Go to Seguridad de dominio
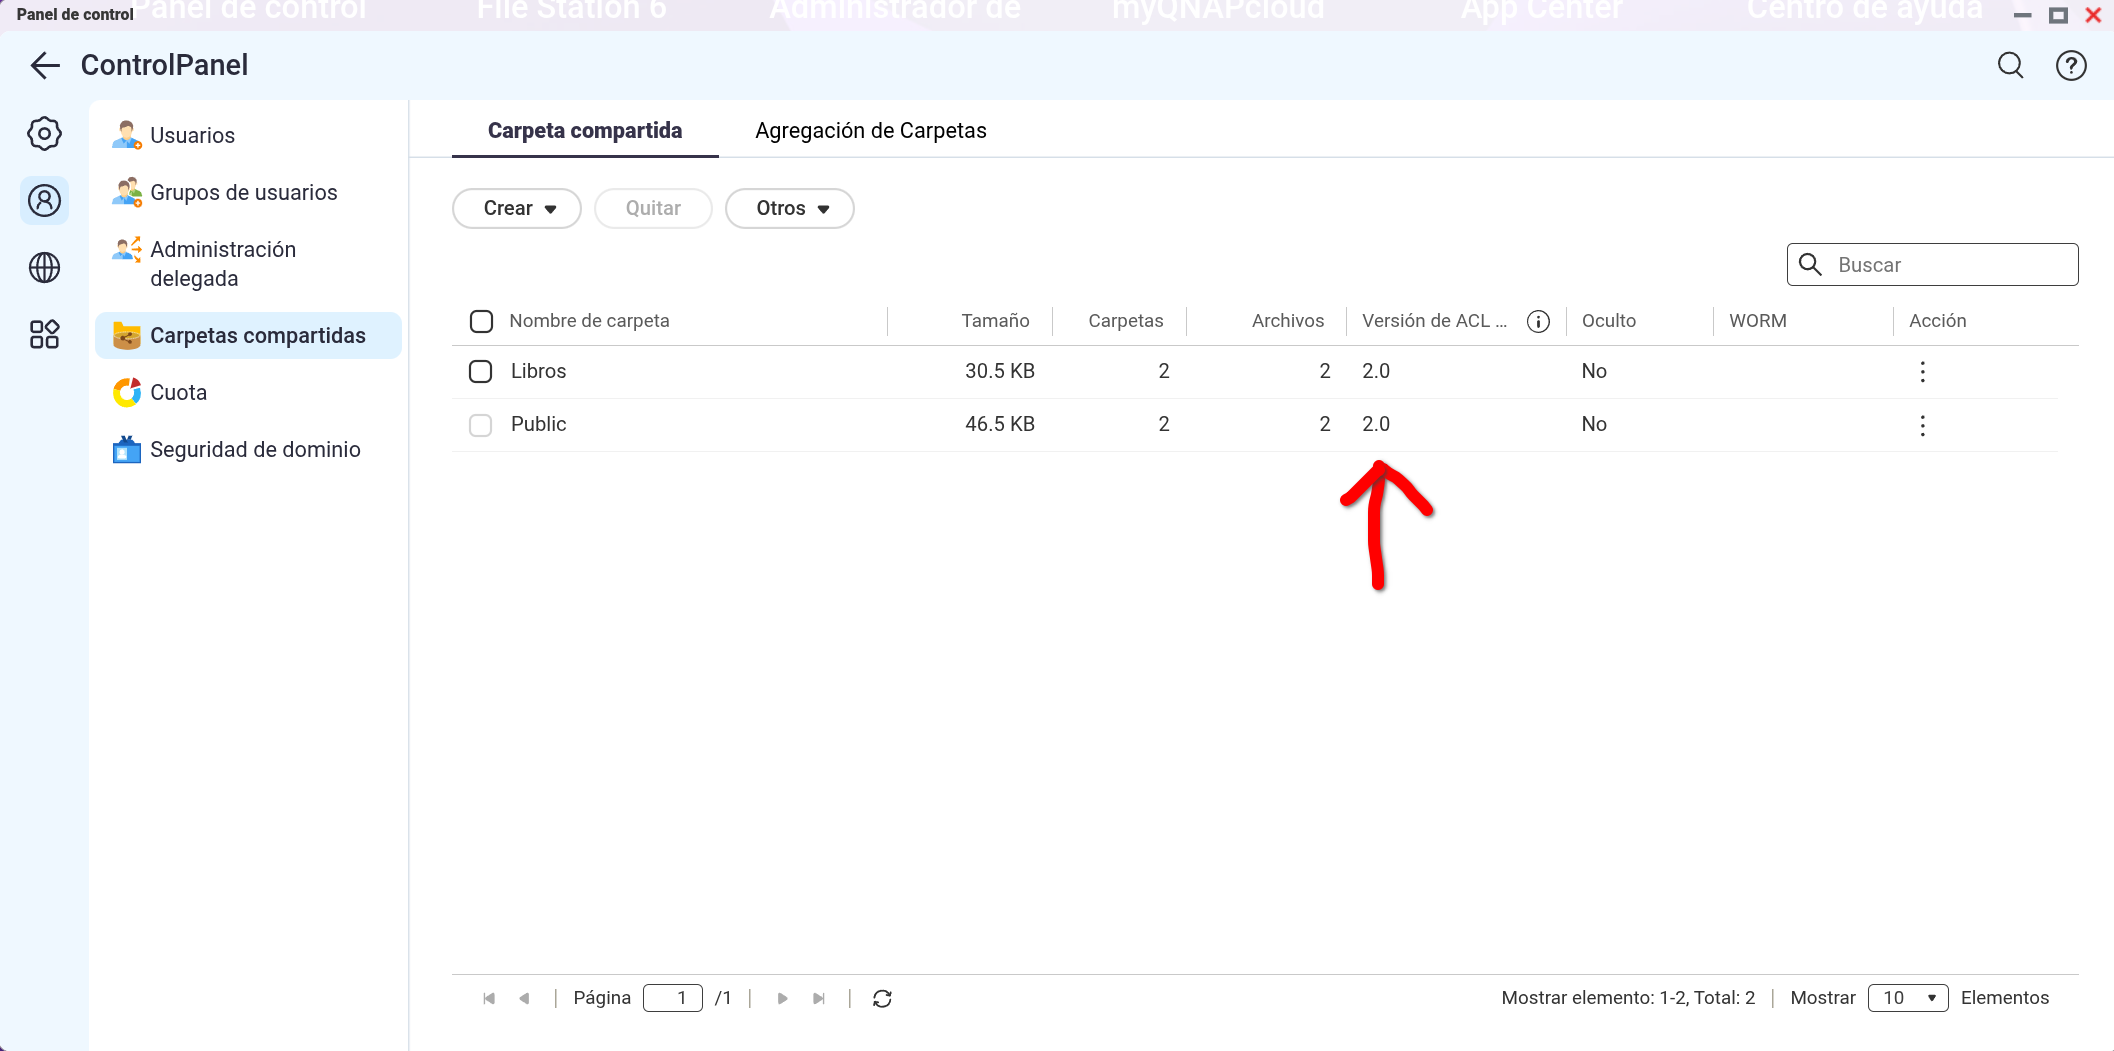This screenshot has height=1051, width=2114. (254, 450)
